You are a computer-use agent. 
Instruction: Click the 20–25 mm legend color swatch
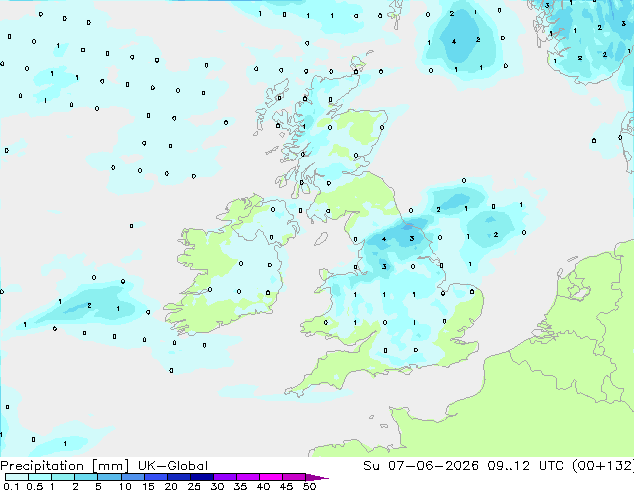tap(179, 477)
